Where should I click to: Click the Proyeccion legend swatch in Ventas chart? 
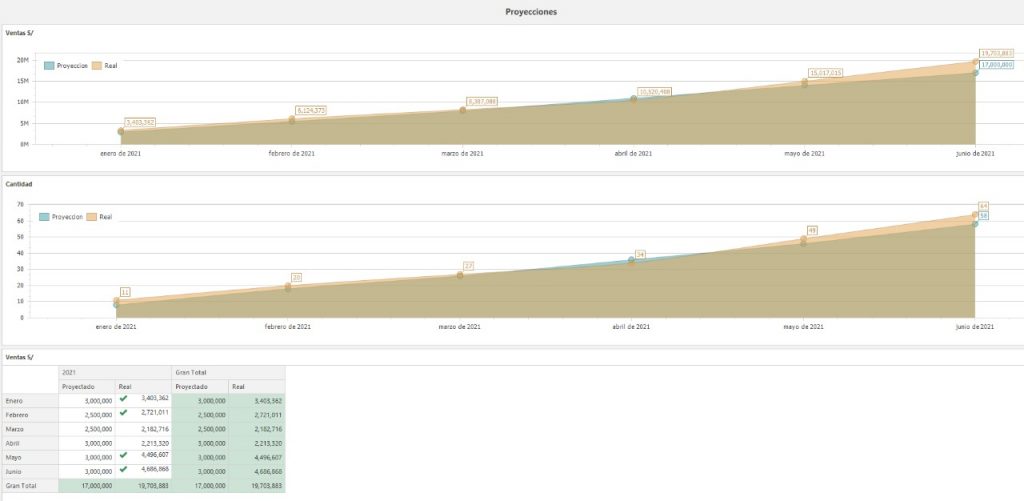tap(49, 65)
